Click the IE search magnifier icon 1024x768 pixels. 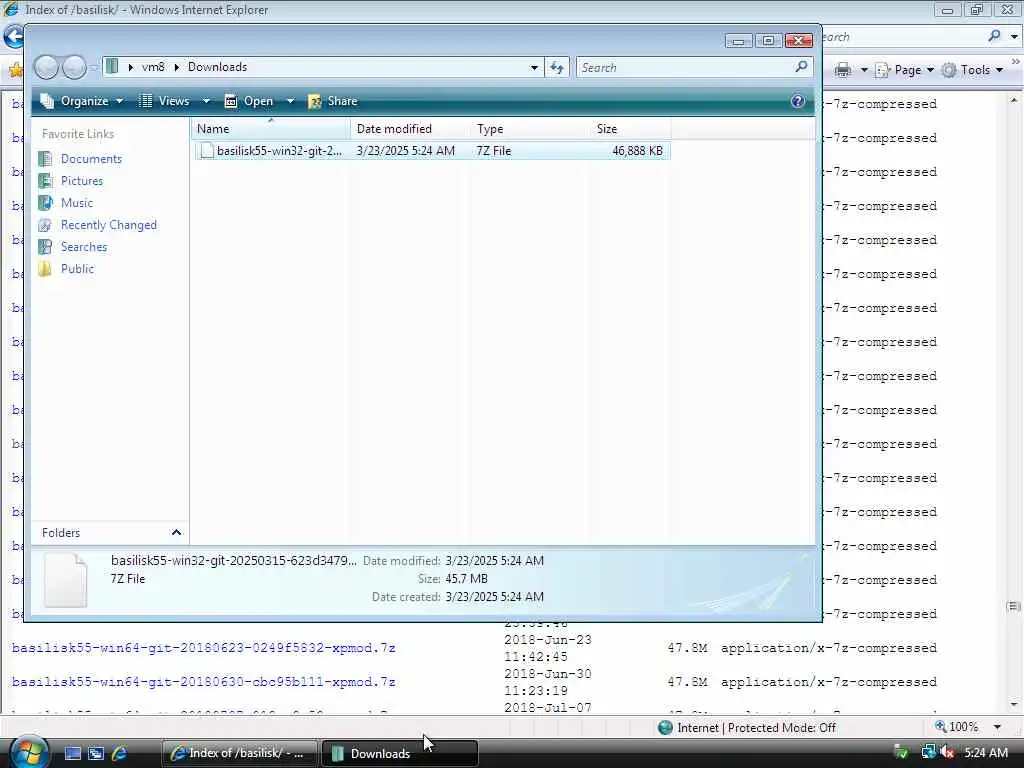[995, 36]
